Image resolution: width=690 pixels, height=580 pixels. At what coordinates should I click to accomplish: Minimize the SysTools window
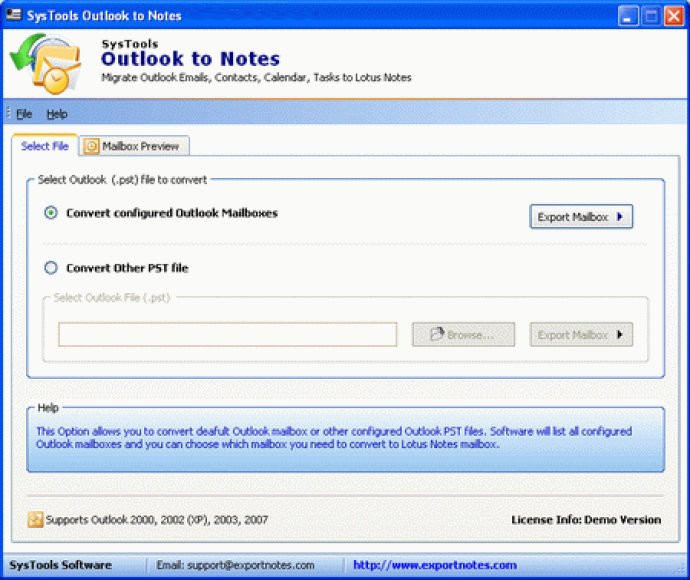pos(628,16)
